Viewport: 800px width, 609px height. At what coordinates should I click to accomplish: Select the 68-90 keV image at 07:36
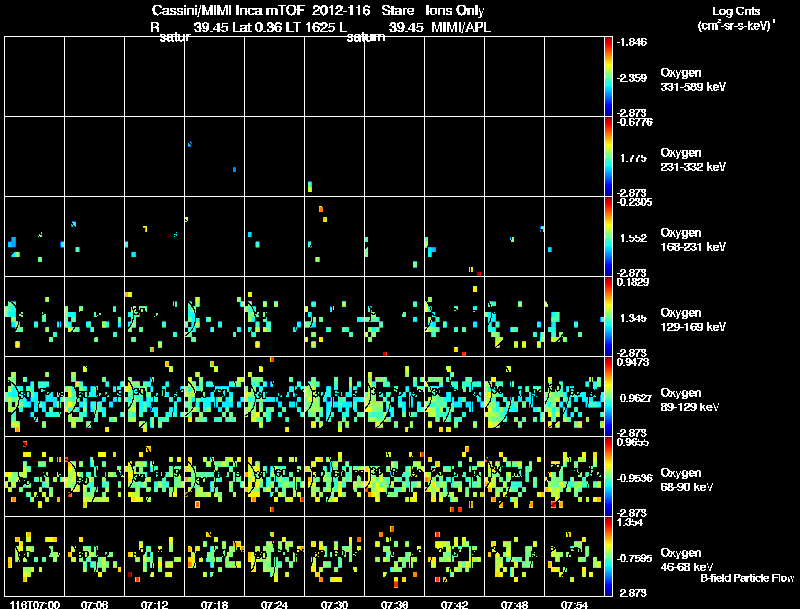(394, 477)
